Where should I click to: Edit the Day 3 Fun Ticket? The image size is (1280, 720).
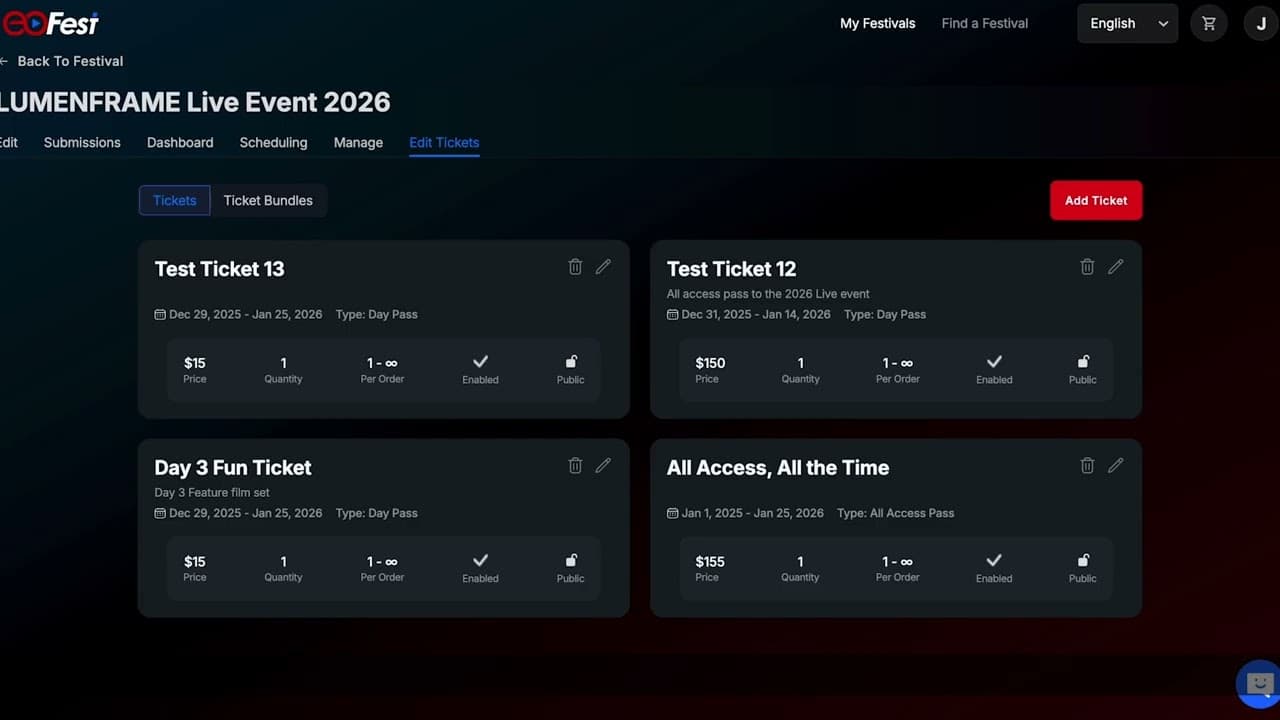tap(603, 465)
